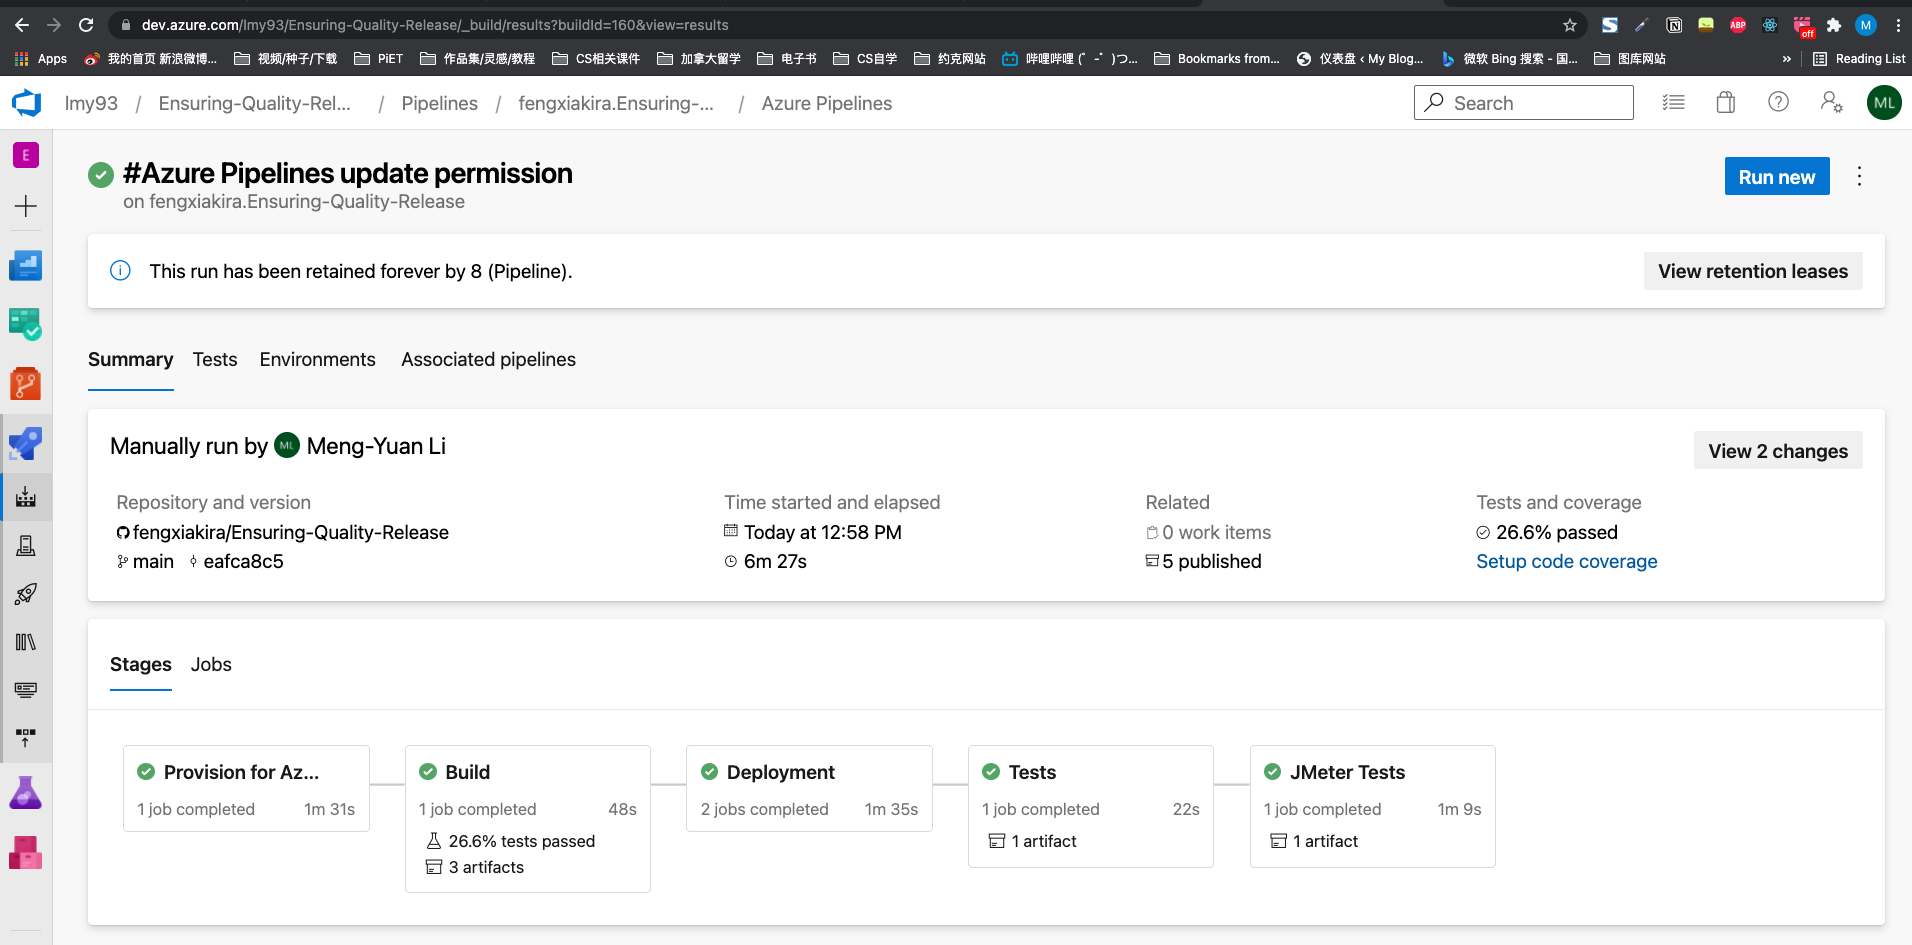Open Ensuring-Quality-Rel... breadcrumb
The height and width of the screenshot is (945, 1912).
[x=255, y=103]
